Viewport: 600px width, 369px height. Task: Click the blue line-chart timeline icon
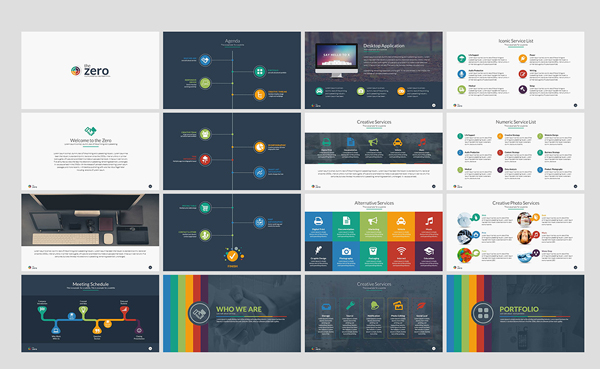pos(259,173)
